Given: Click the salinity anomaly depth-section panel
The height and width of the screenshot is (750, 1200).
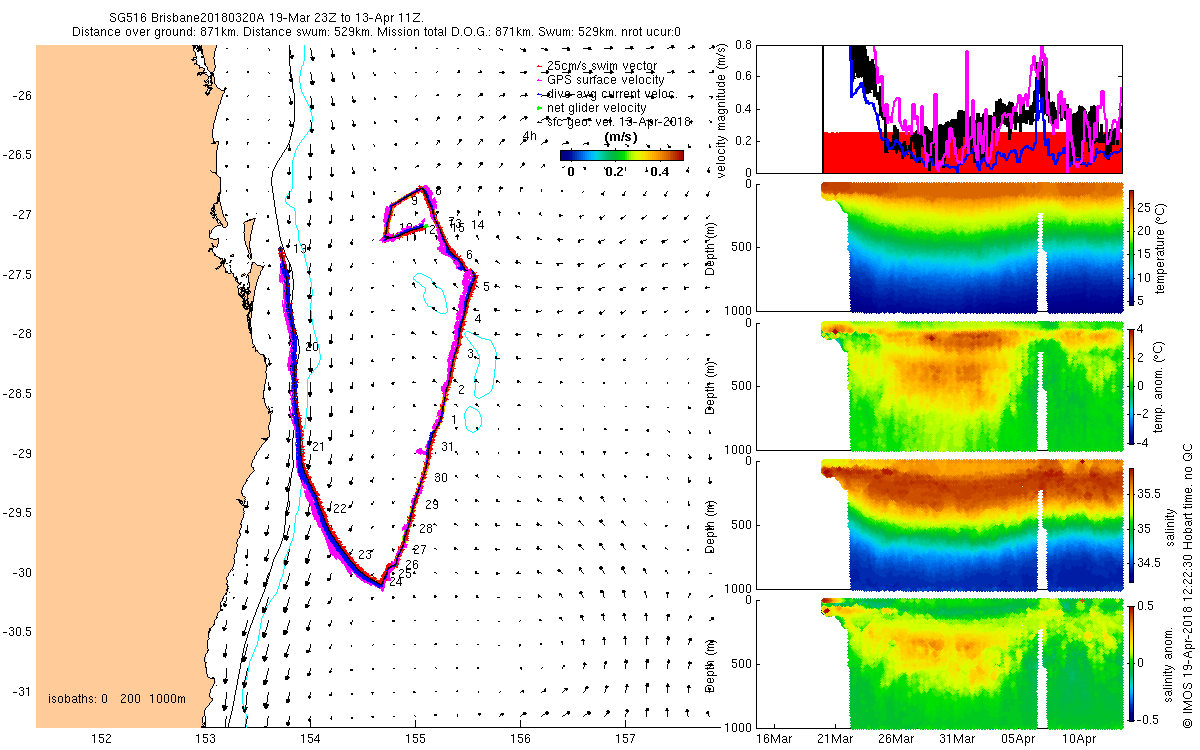Looking at the screenshot, I should [x=940, y=663].
